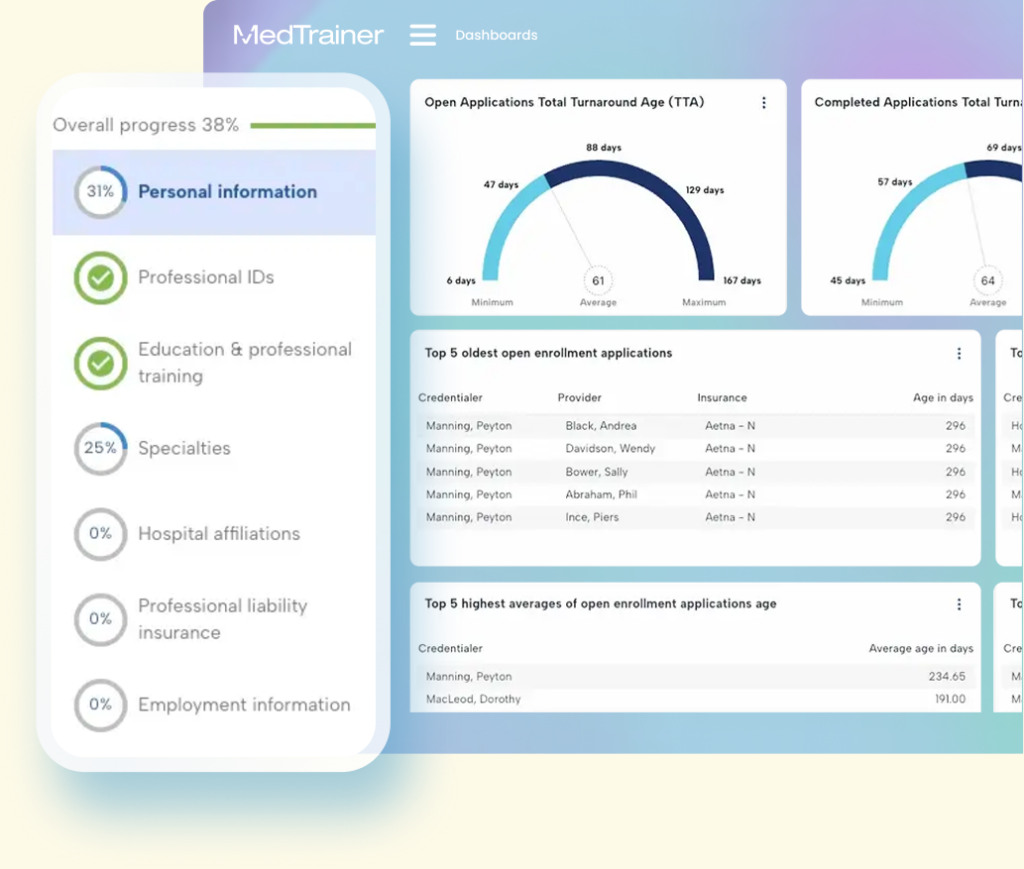Image resolution: width=1024 pixels, height=869 pixels.
Task: Click Top 5 oldest open enrollment applications title
Action: point(548,353)
